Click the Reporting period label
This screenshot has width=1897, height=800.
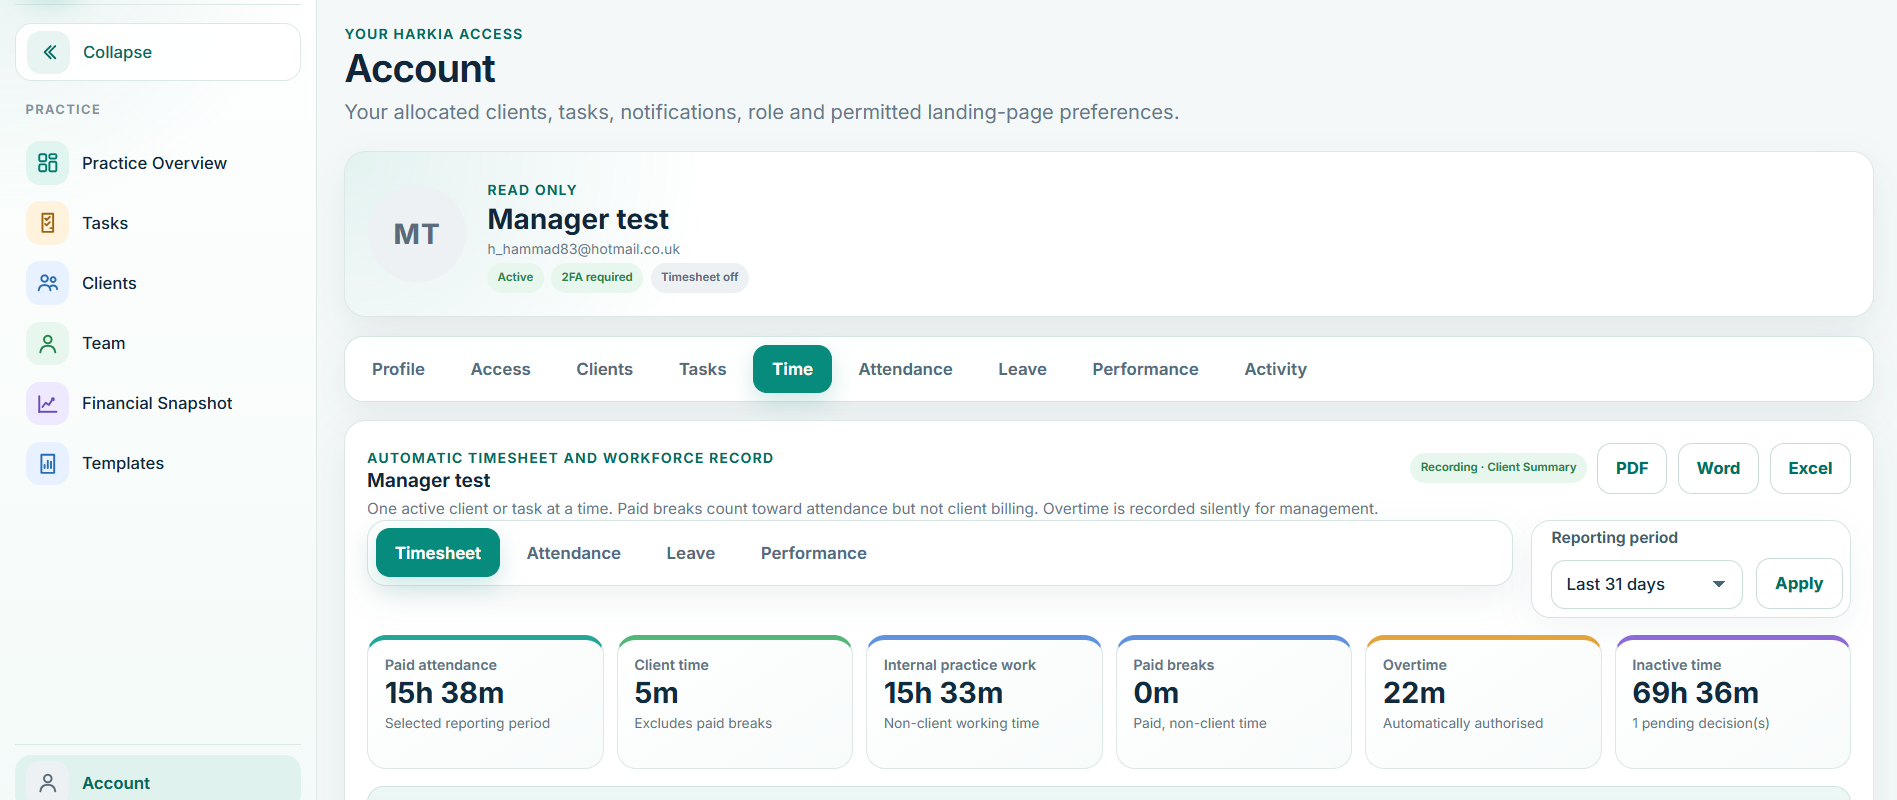coord(1614,537)
